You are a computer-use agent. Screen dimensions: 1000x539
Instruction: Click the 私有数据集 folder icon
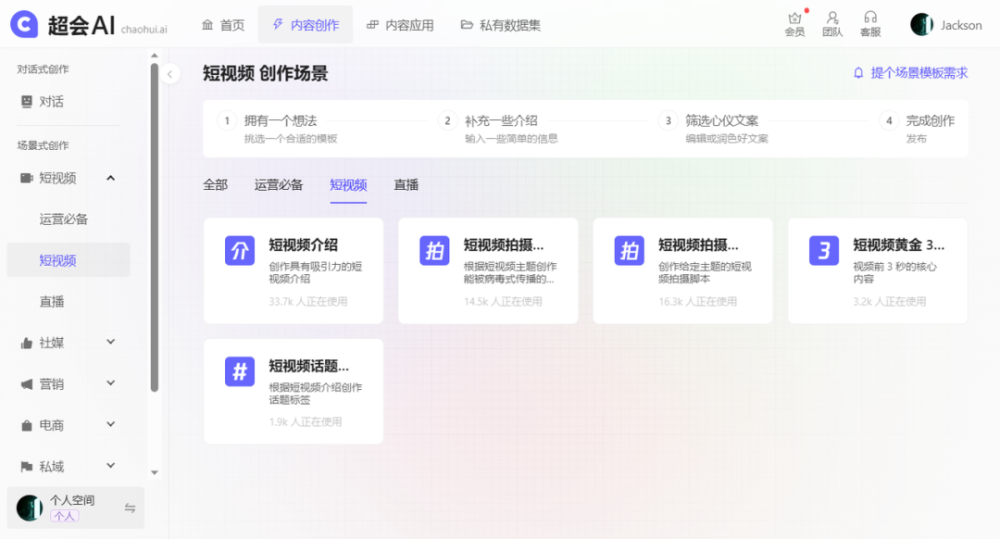coord(467,25)
